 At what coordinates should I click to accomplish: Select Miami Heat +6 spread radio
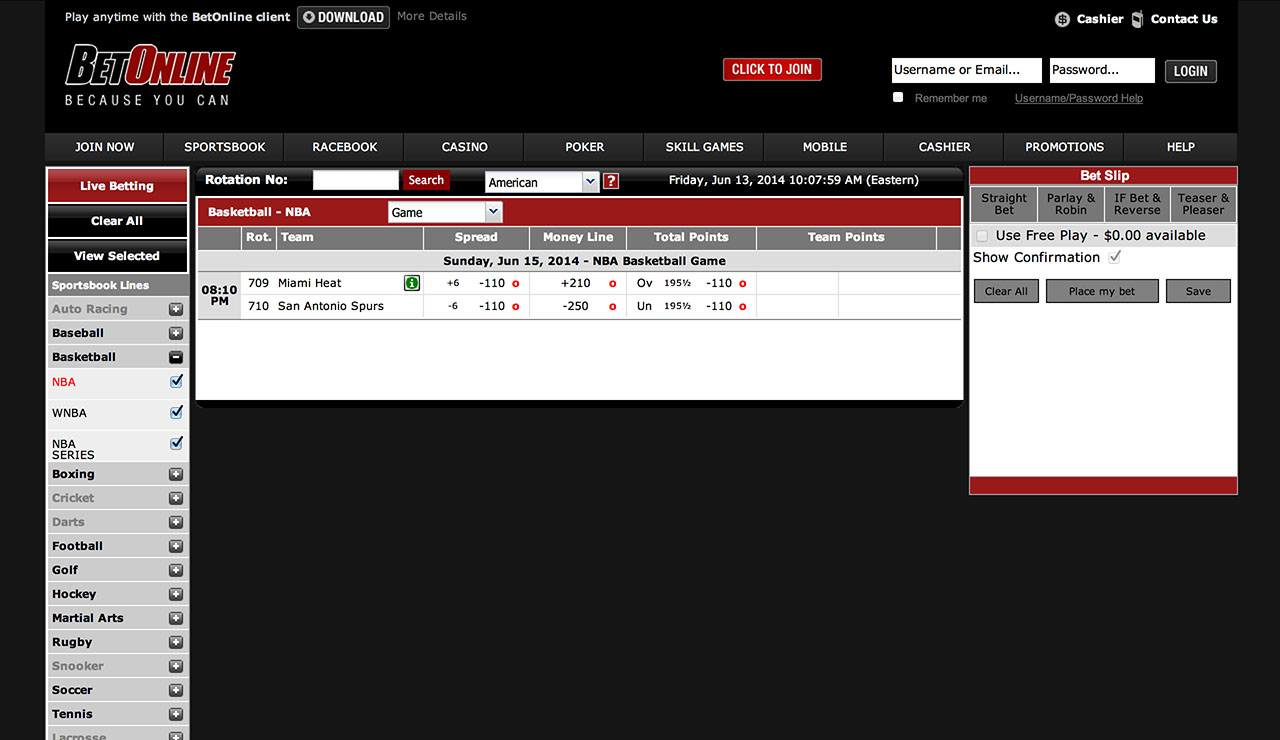pyautogui.click(x=516, y=283)
